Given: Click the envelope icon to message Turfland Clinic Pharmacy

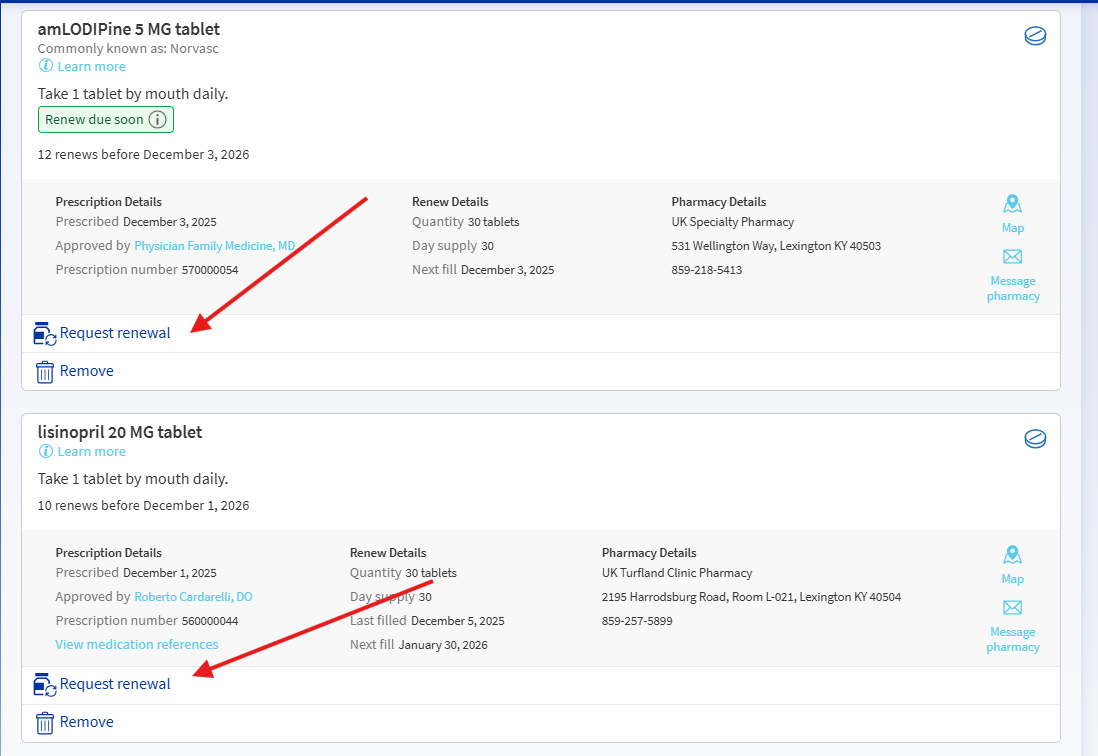Looking at the screenshot, I should (1012, 608).
